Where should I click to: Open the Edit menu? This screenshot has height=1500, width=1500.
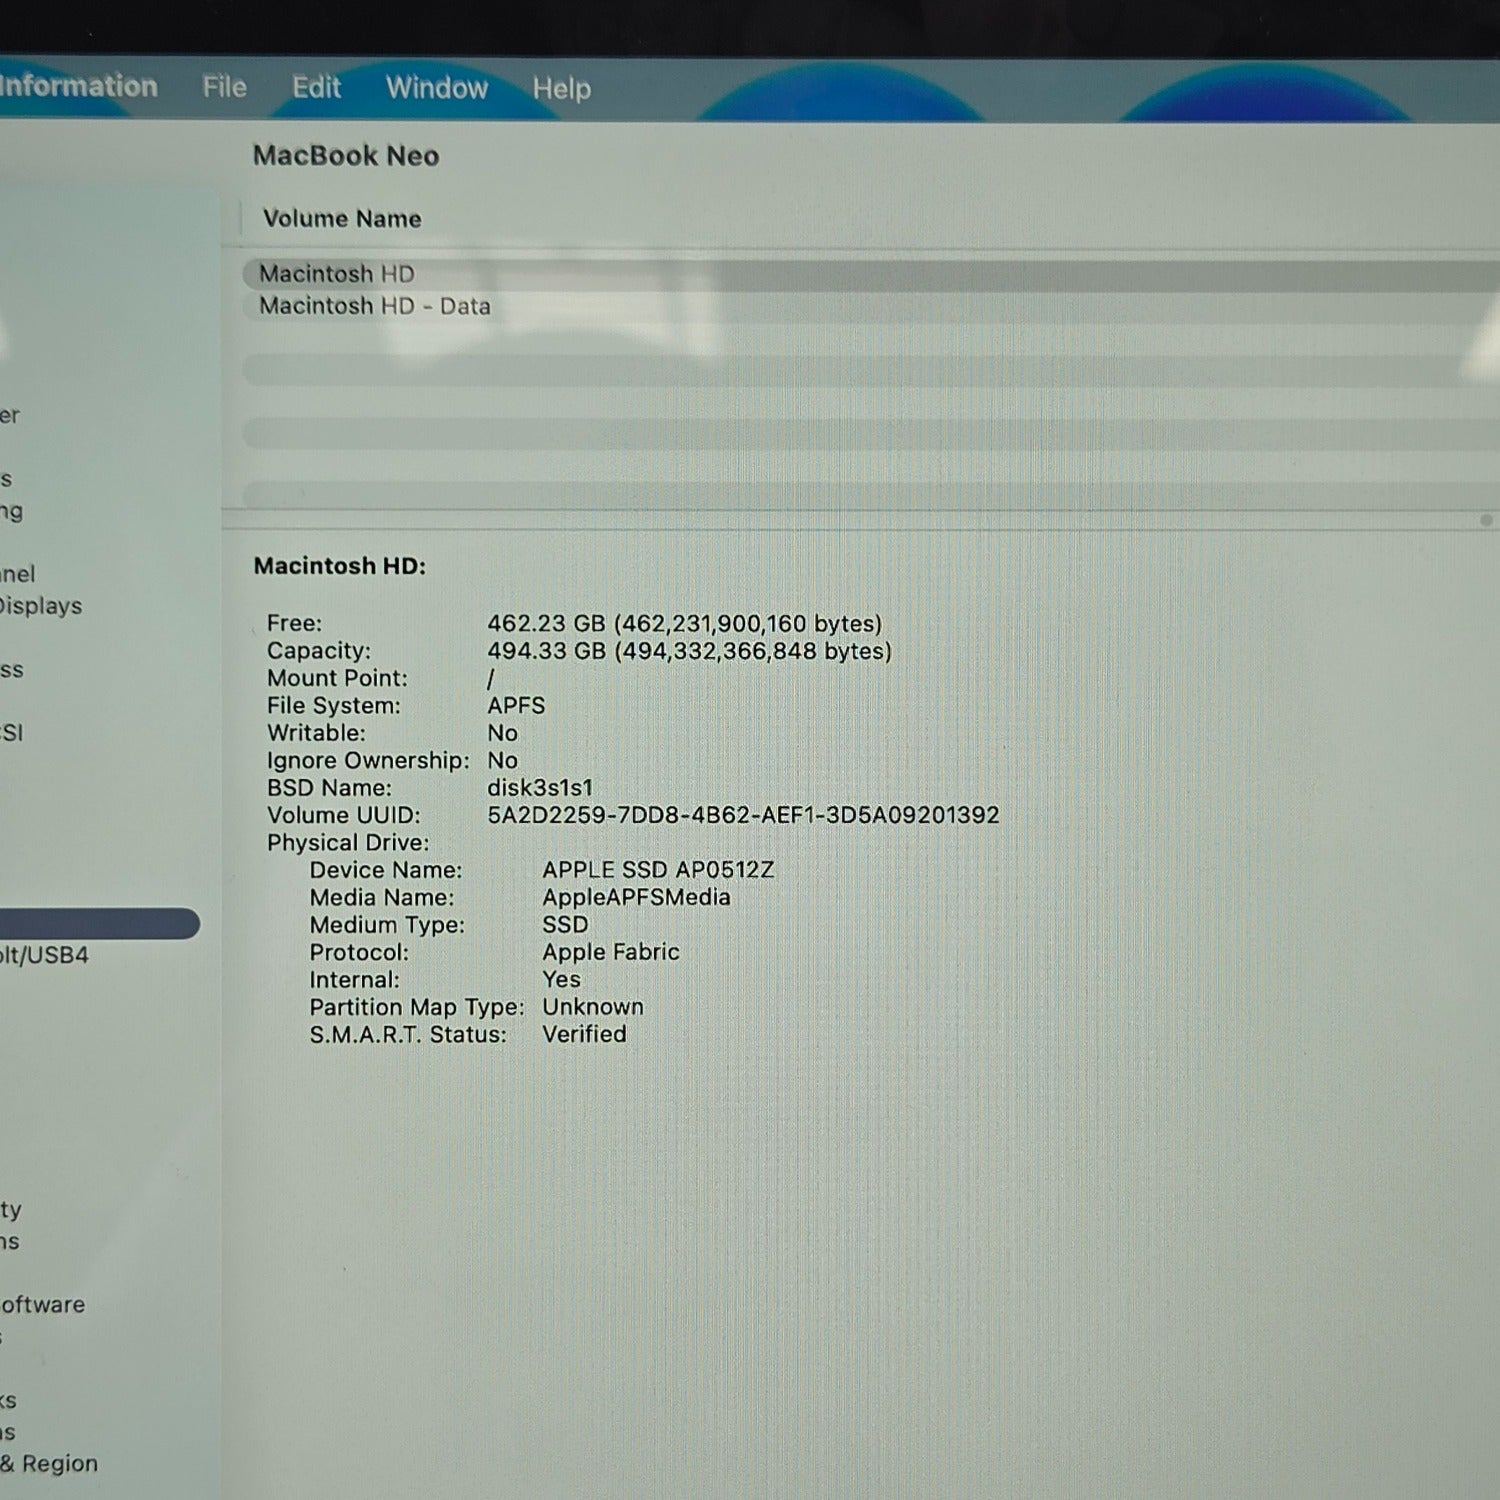click(316, 87)
